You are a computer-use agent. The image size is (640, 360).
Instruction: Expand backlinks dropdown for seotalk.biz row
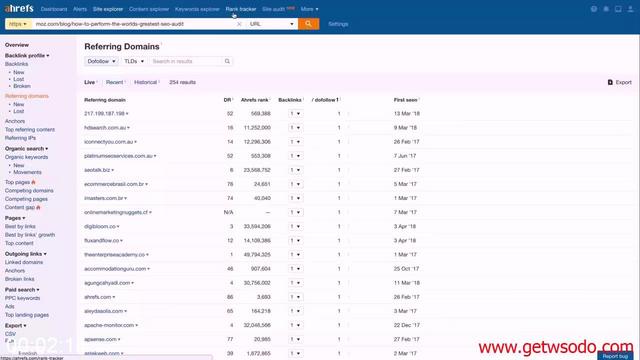[296, 170]
